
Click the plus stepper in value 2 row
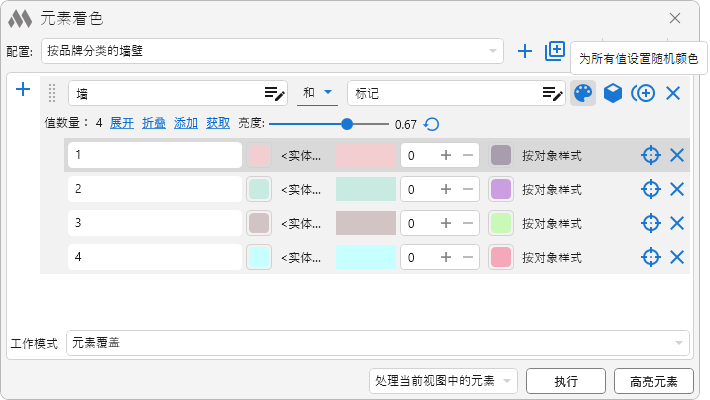[446, 189]
